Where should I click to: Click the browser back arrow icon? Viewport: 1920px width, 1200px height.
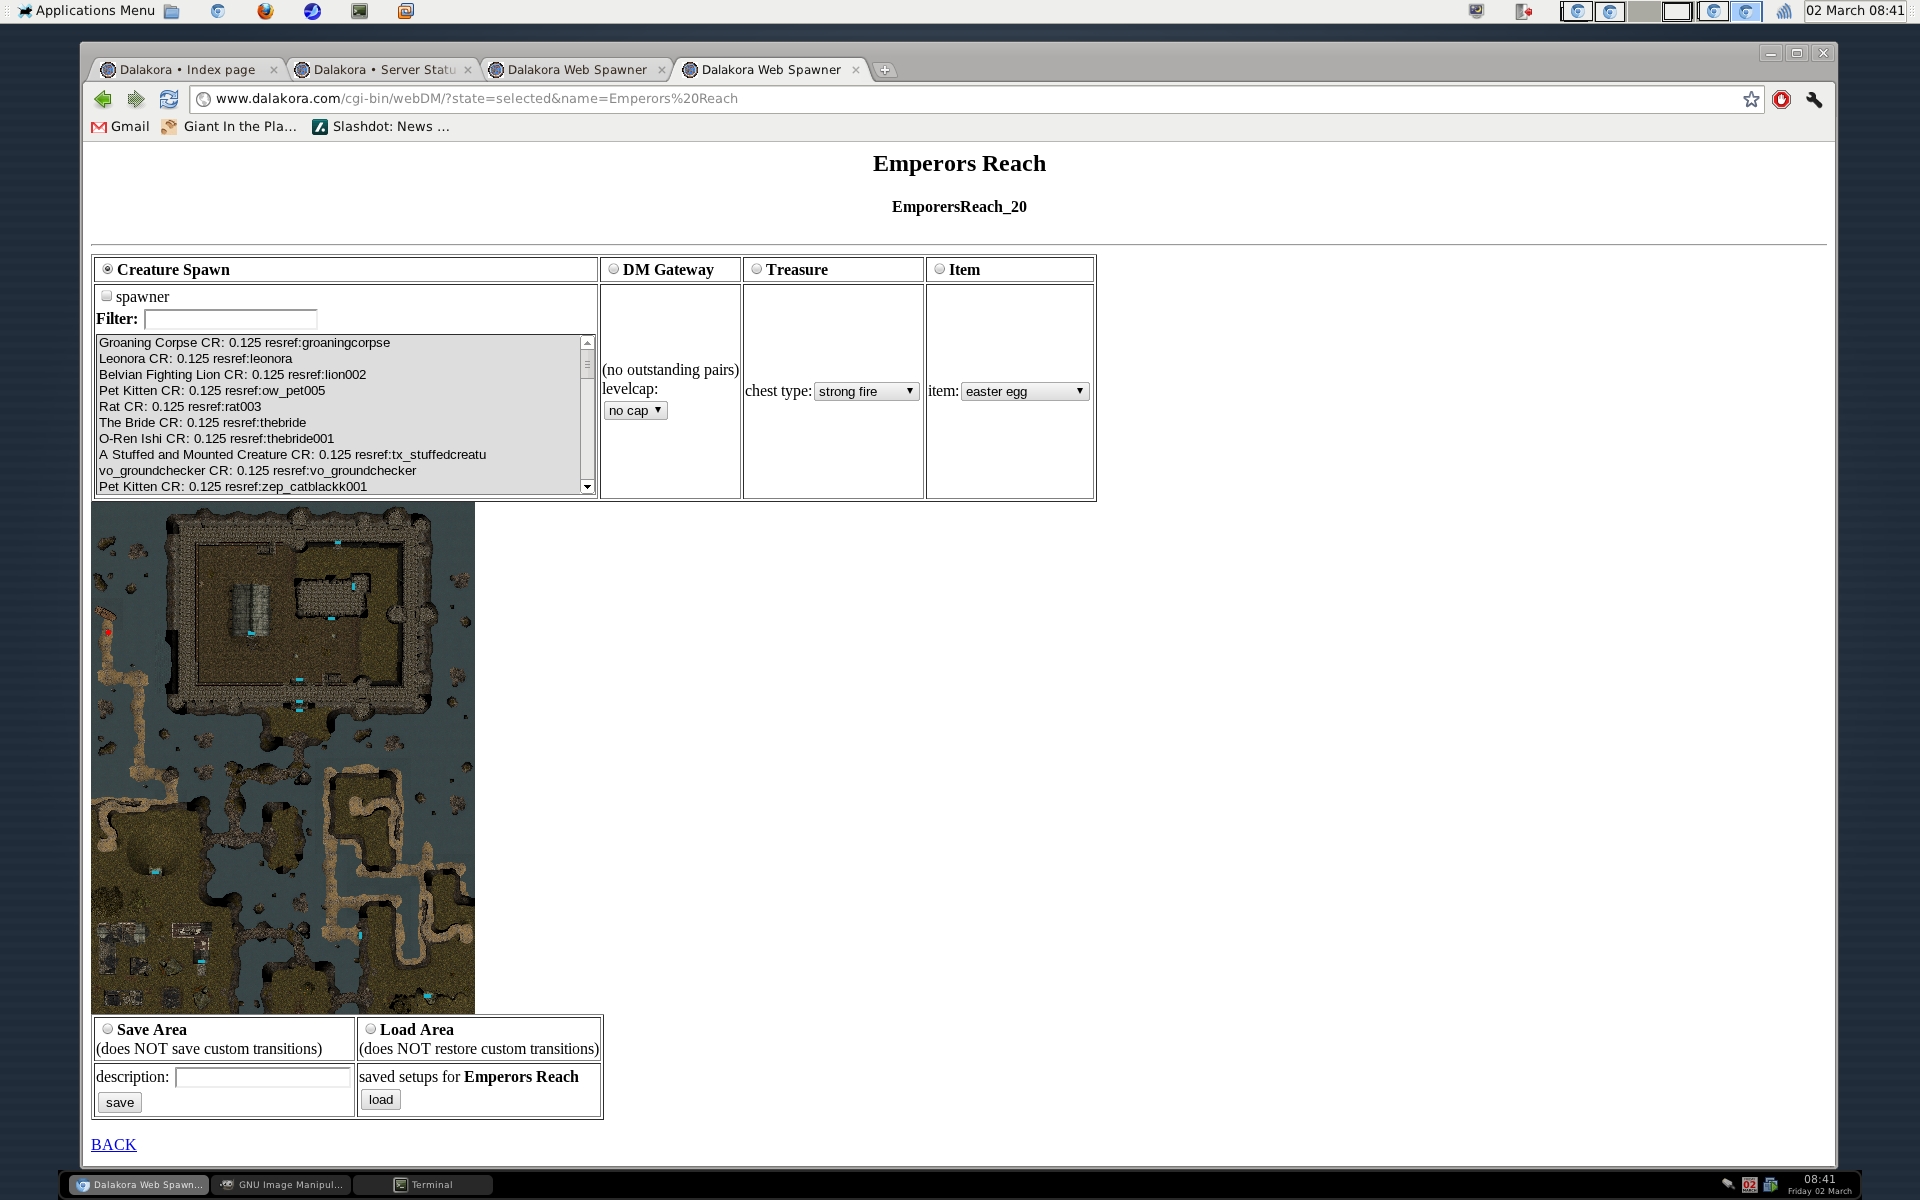(103, 99)
